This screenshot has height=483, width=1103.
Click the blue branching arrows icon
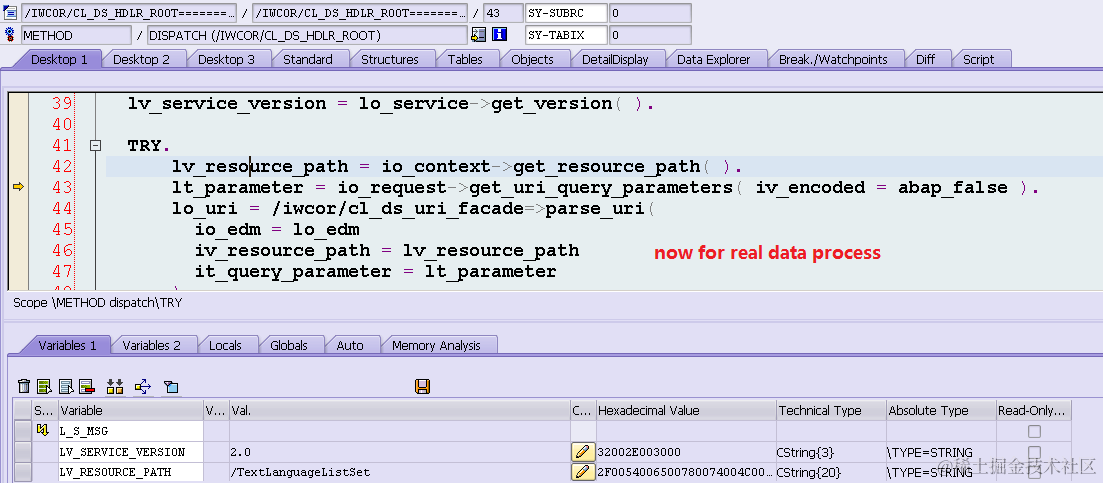click(143, 386)
